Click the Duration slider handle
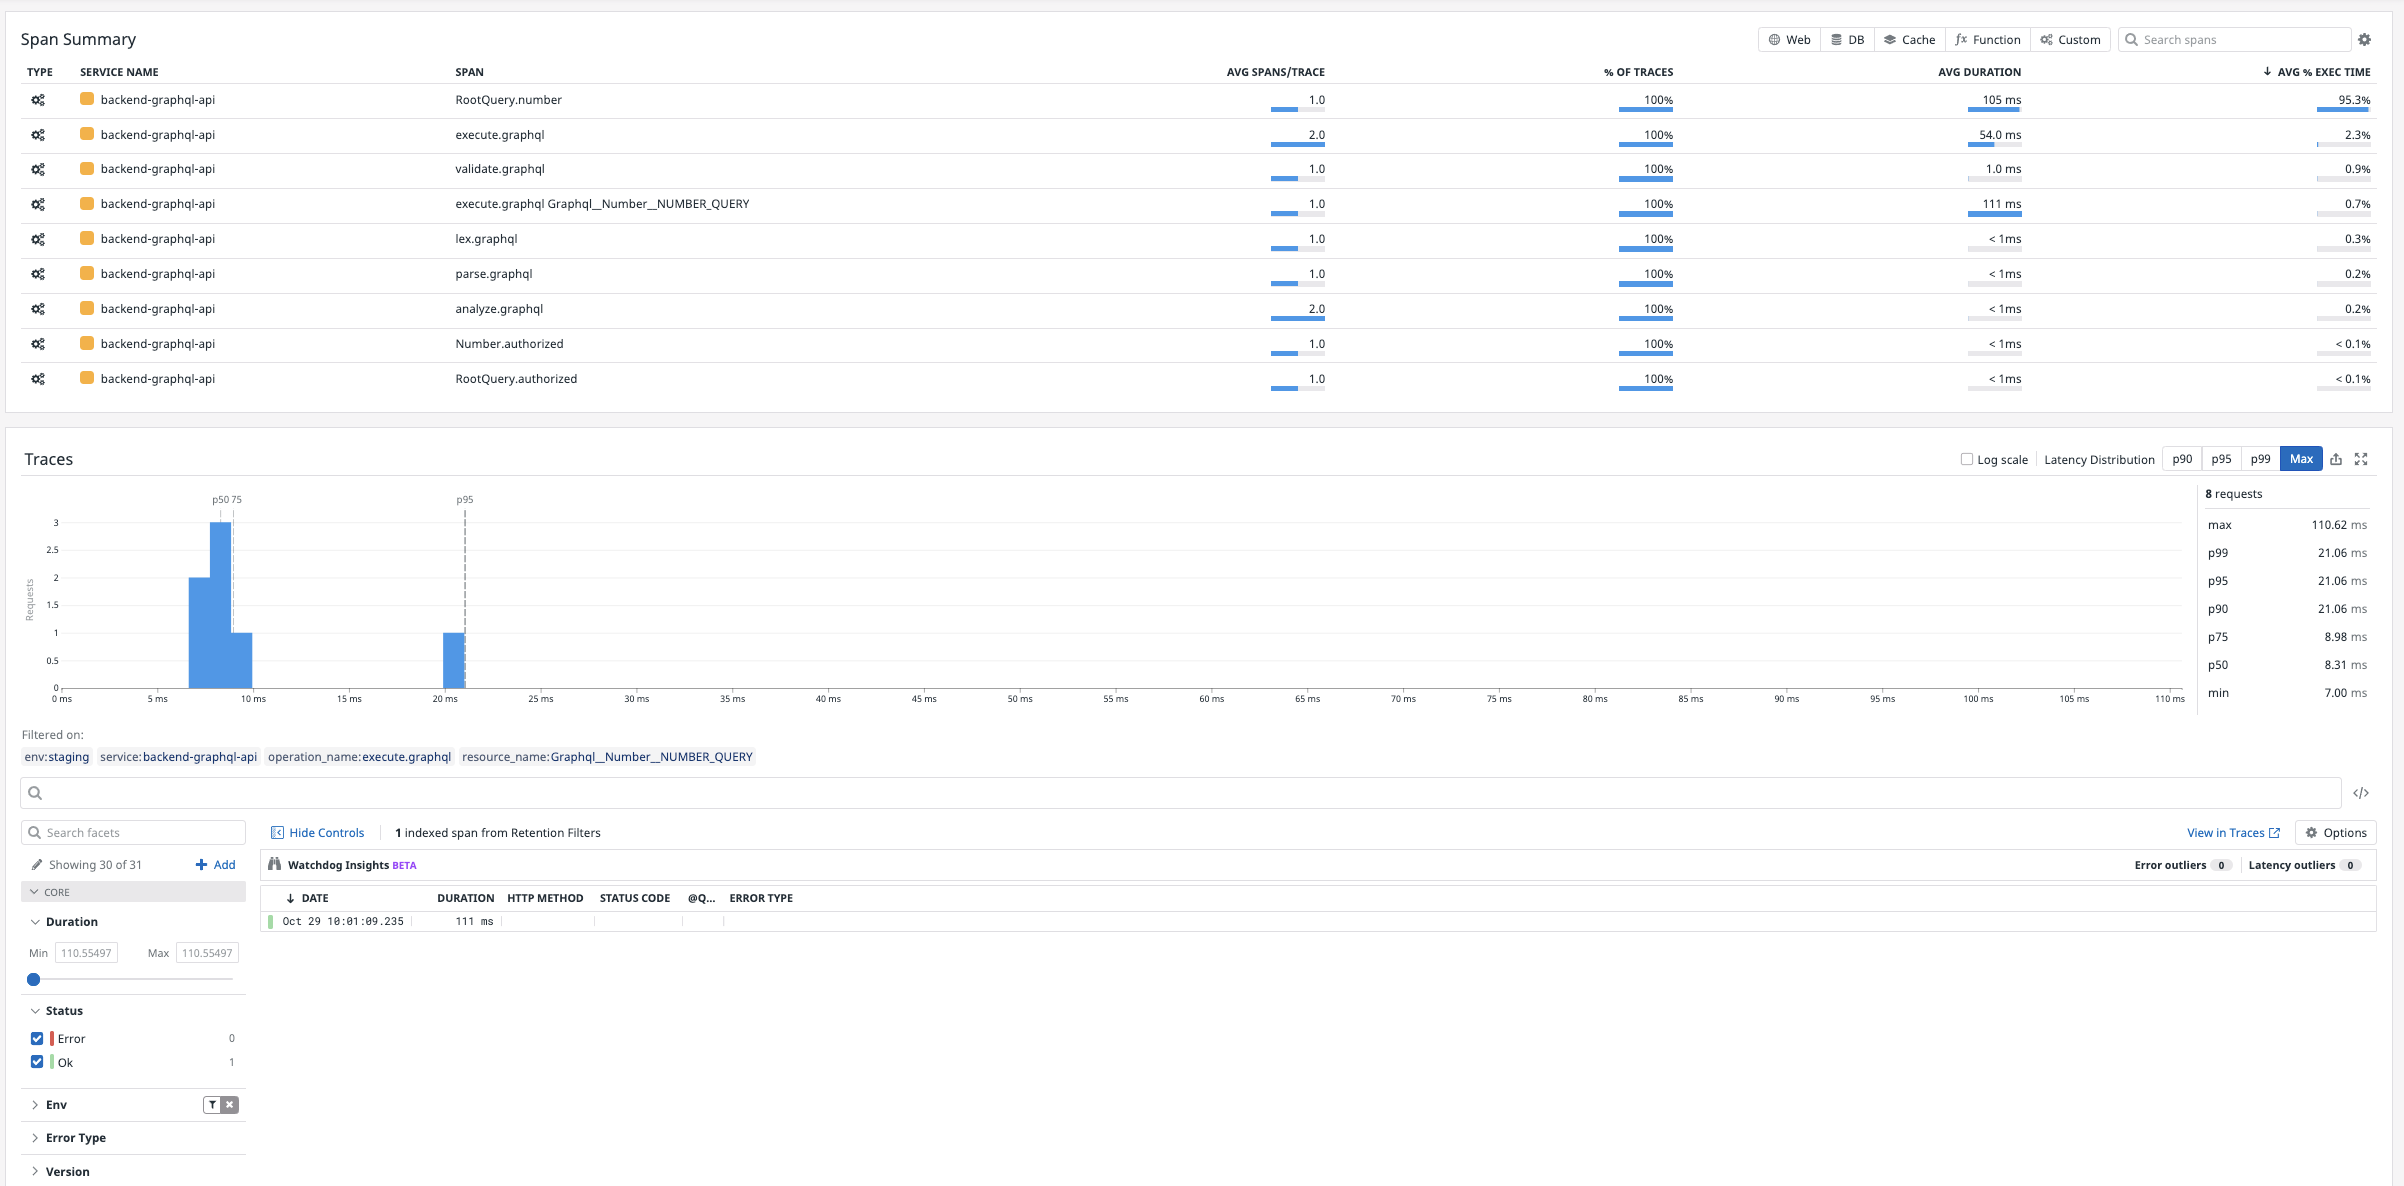The image size is (2404, 1186). tap(33, 979)
